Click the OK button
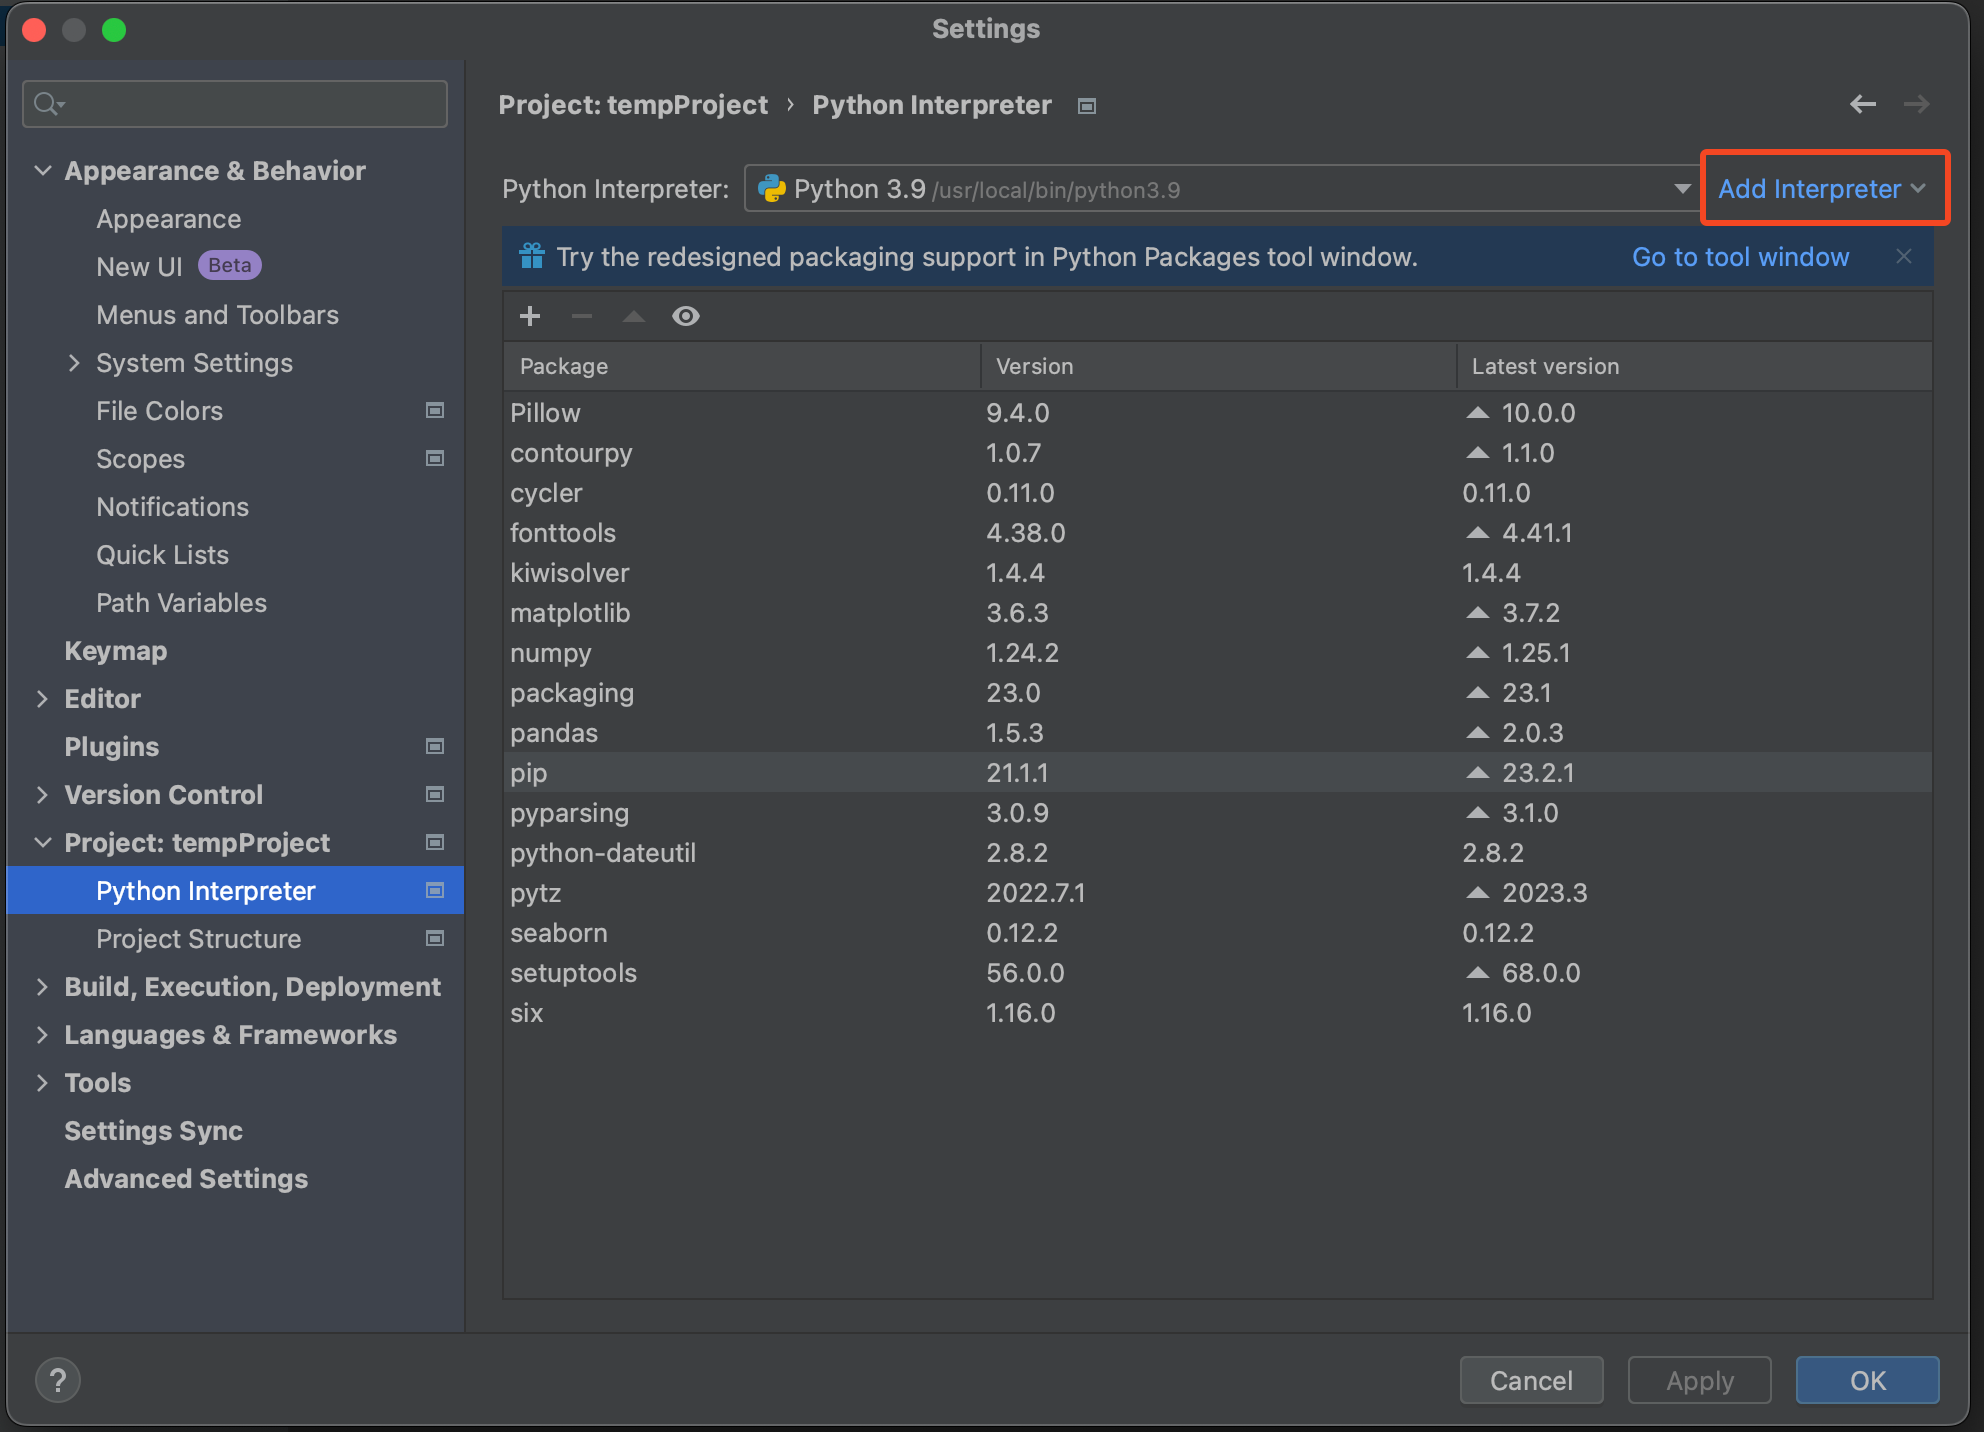Image resolution: width=1984 pixels, height=1432 pixels. pos(1867,1380)
